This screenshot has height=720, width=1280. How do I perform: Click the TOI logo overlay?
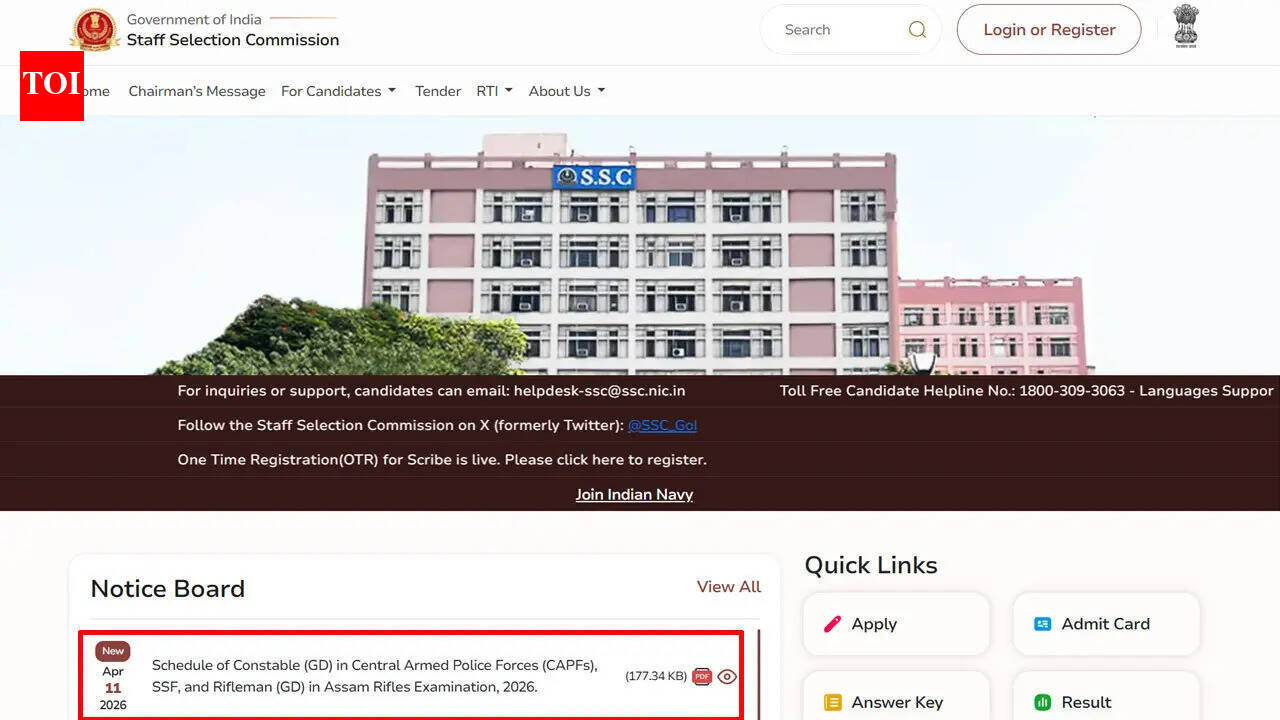point(51,86)
